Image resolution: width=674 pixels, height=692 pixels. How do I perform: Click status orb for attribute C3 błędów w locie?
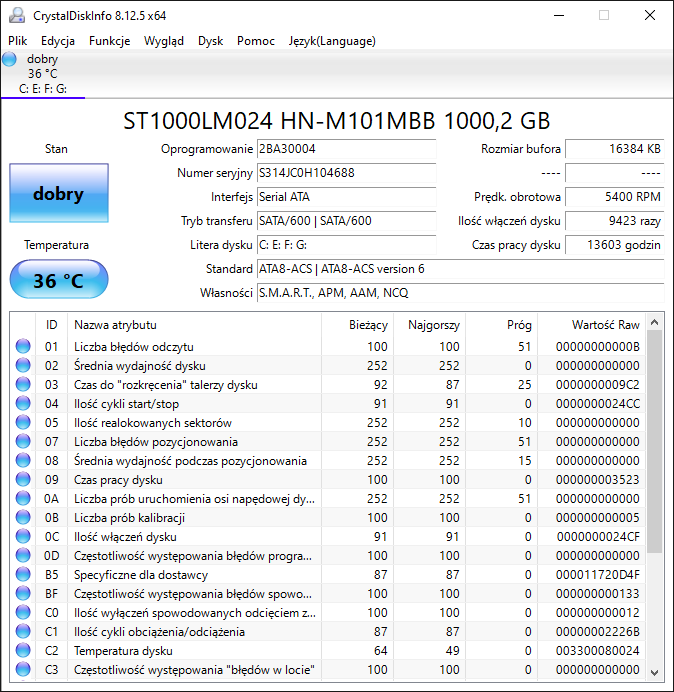pyautogui.click(x=23, y=669)
